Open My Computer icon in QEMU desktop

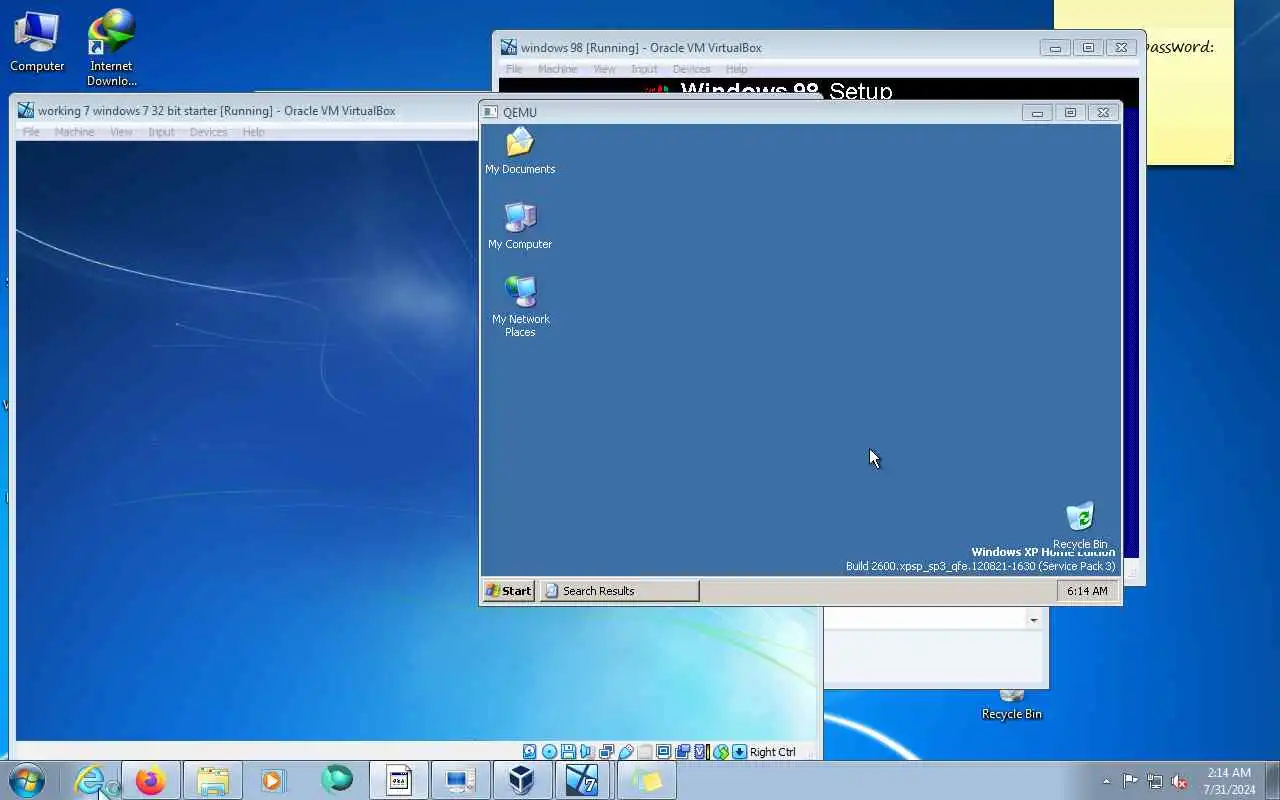pyautogui.click(x=520, y=226)
